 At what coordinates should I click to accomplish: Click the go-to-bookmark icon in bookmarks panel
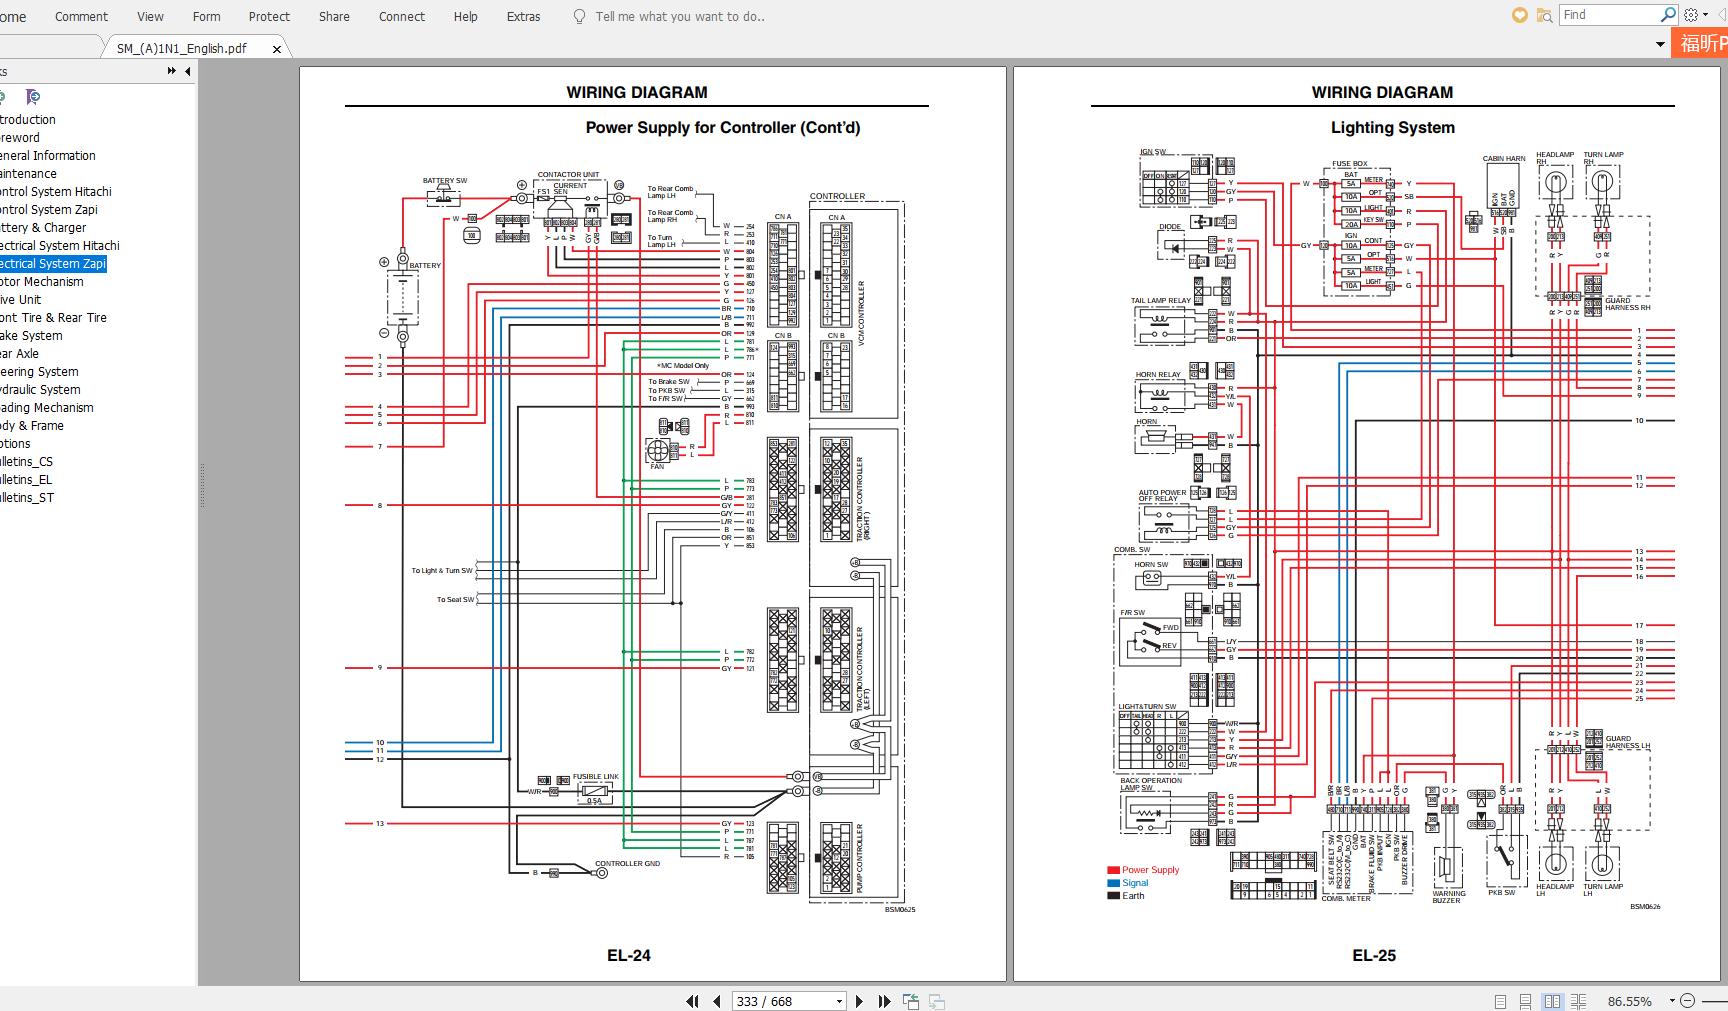(x=33, y=97)
